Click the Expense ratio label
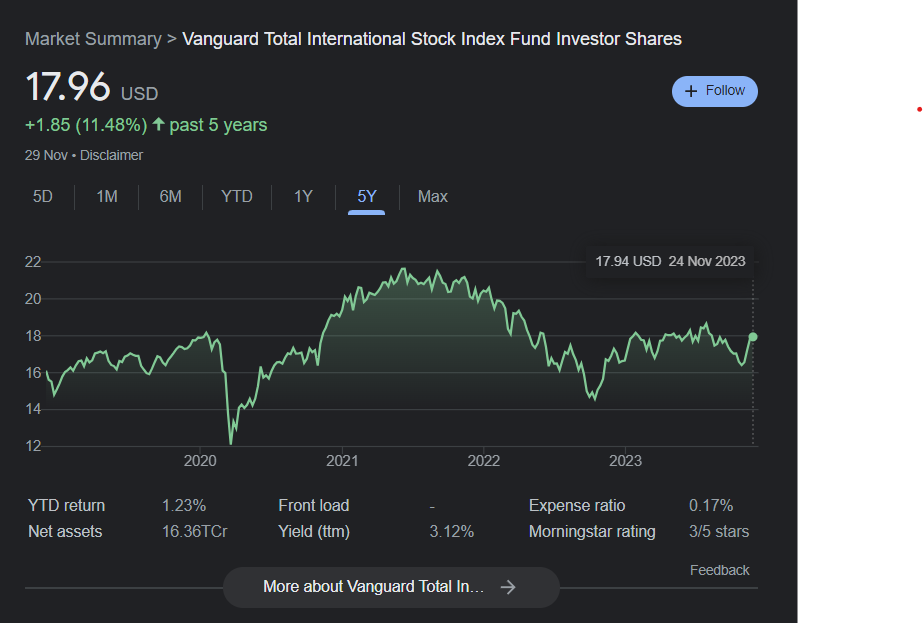The height and width of the screenshot is (623, 923). [x=577, y=505]
